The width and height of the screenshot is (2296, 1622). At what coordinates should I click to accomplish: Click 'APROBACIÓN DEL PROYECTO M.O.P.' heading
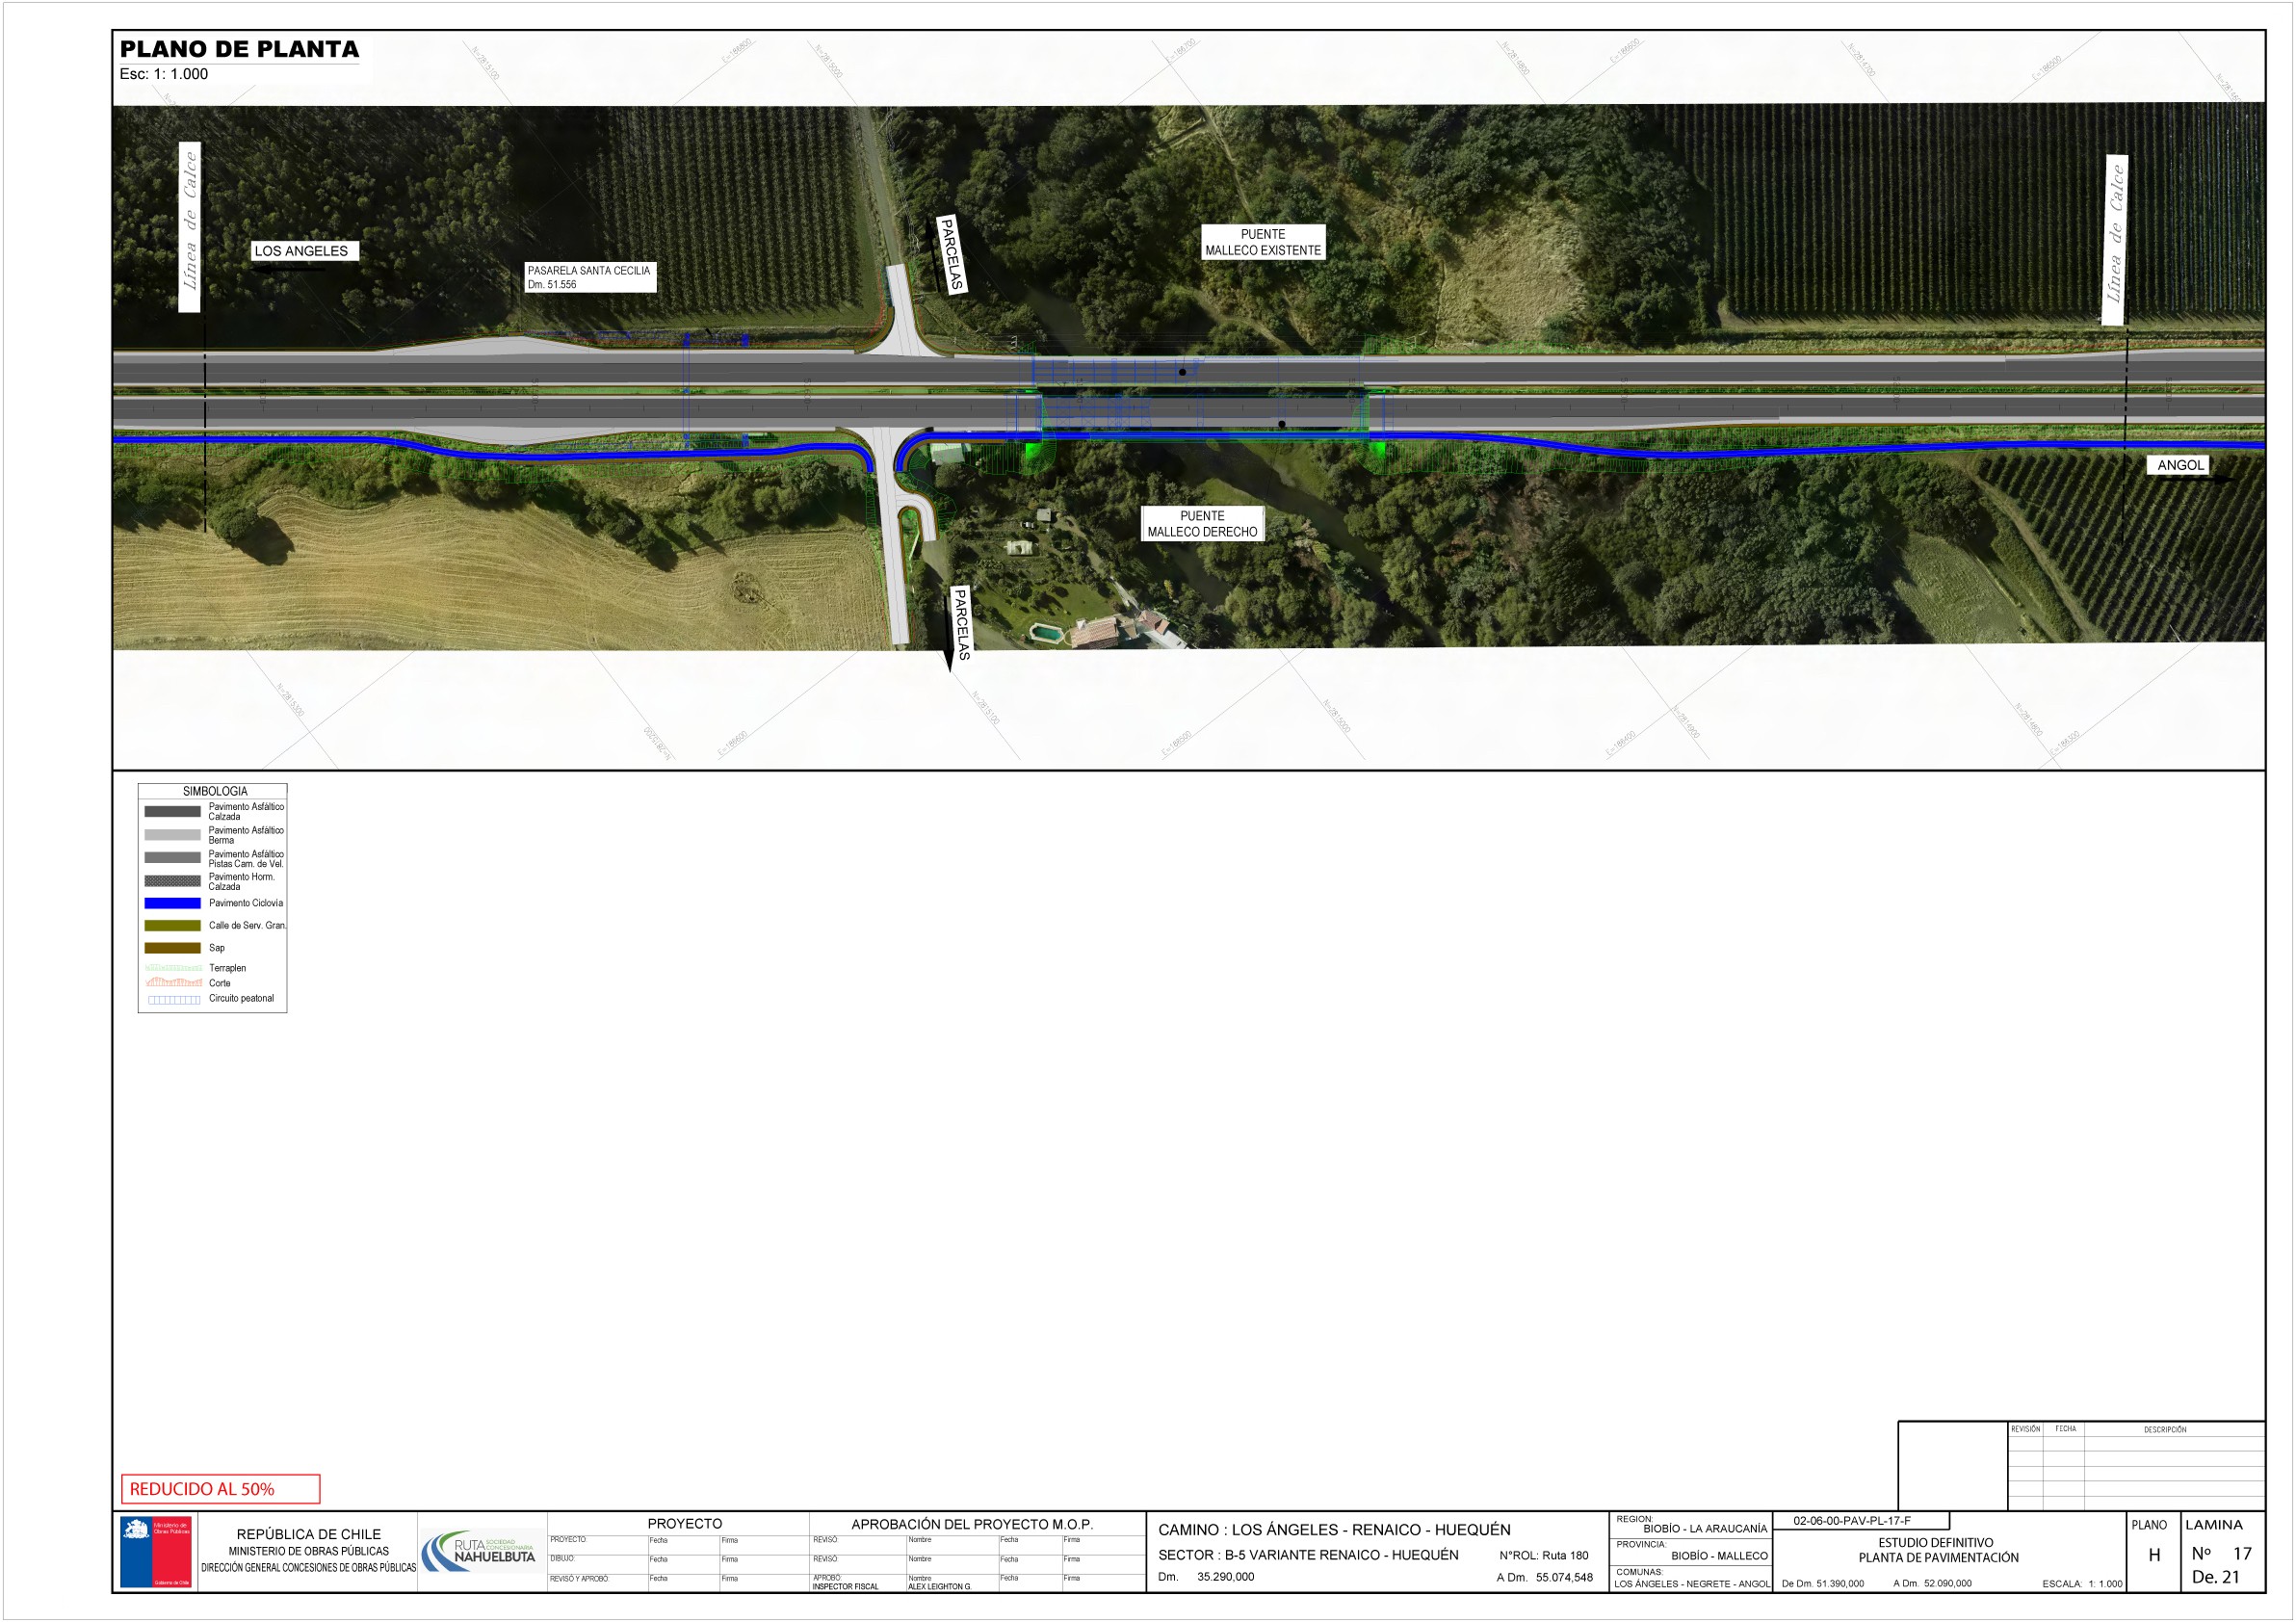pyautogui.click(x=972, y=1524)
